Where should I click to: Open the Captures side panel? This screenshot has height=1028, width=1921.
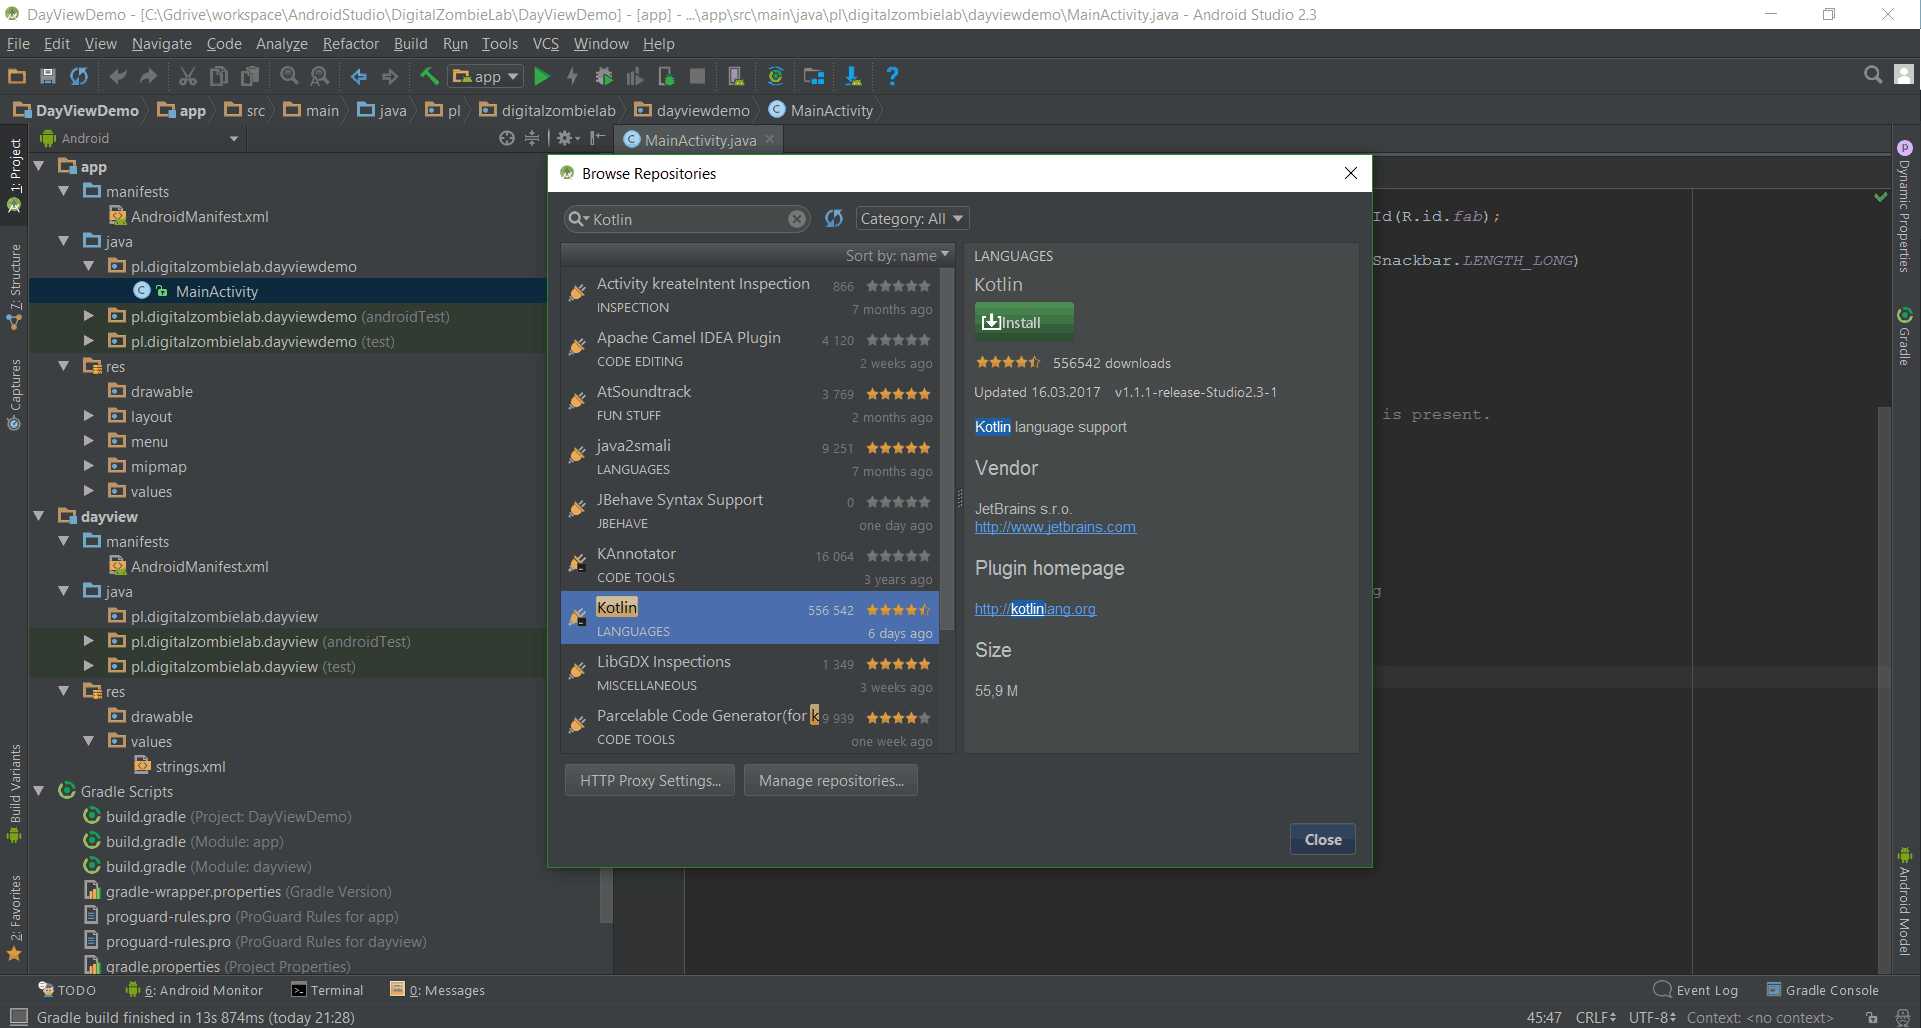pos(14,394)
